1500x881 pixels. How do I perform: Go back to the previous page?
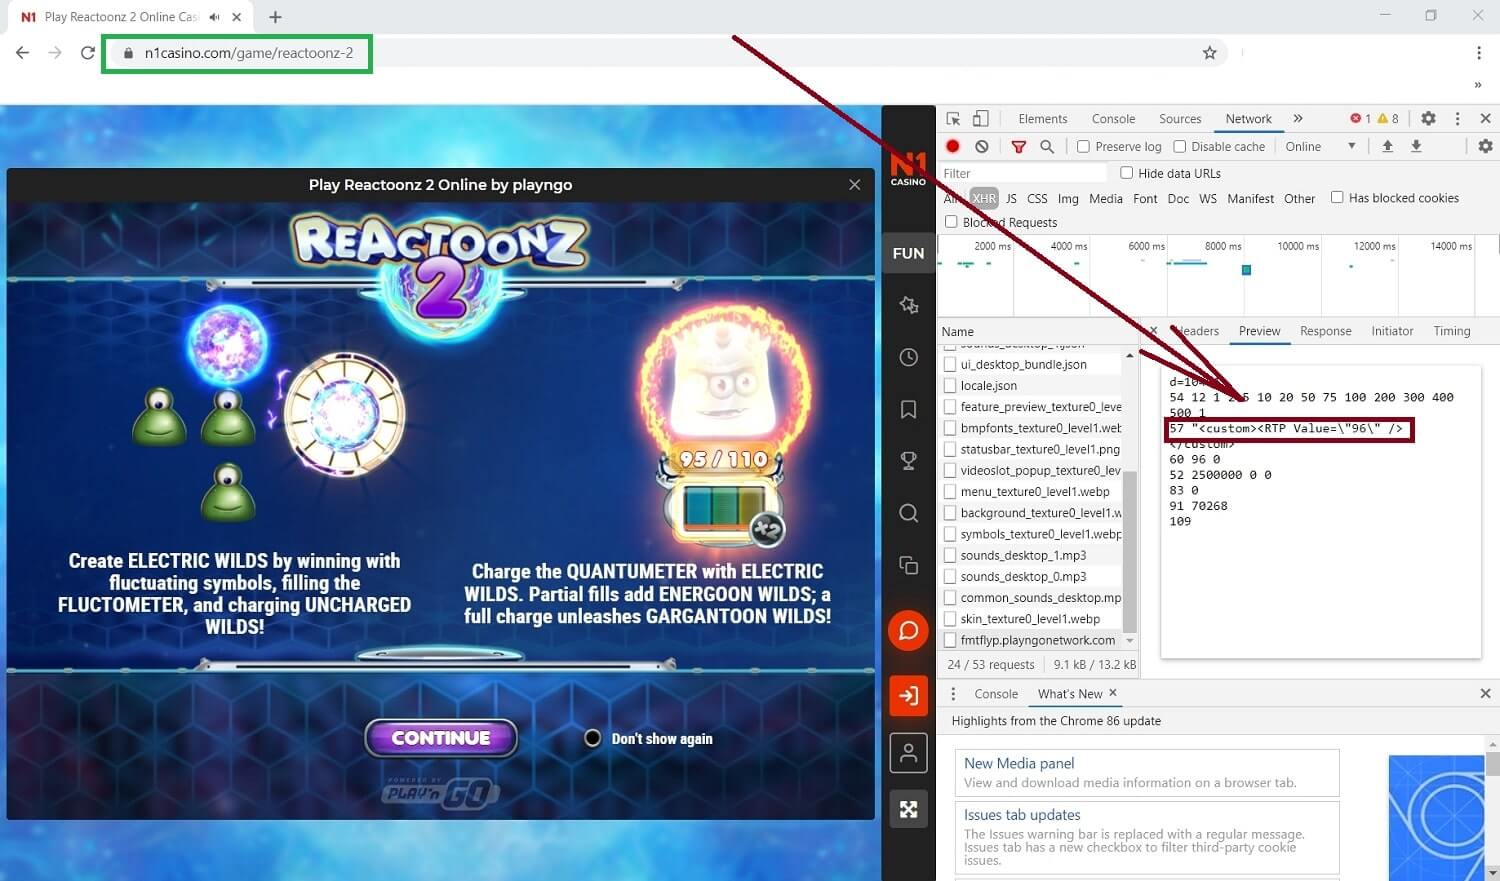22,53
